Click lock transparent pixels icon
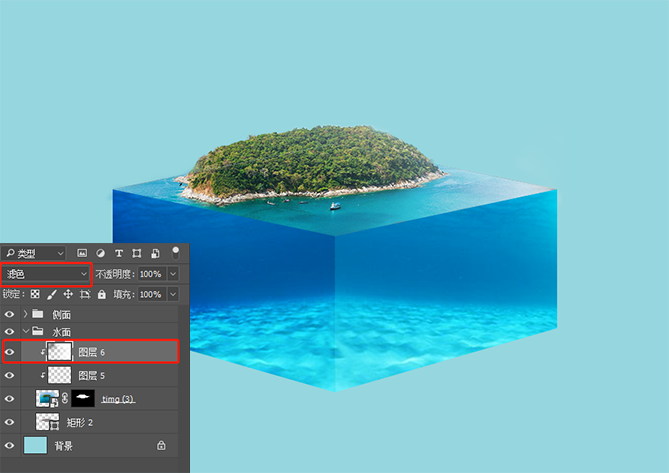The height and width of the screenshot is (473, 669). point(35,294)
